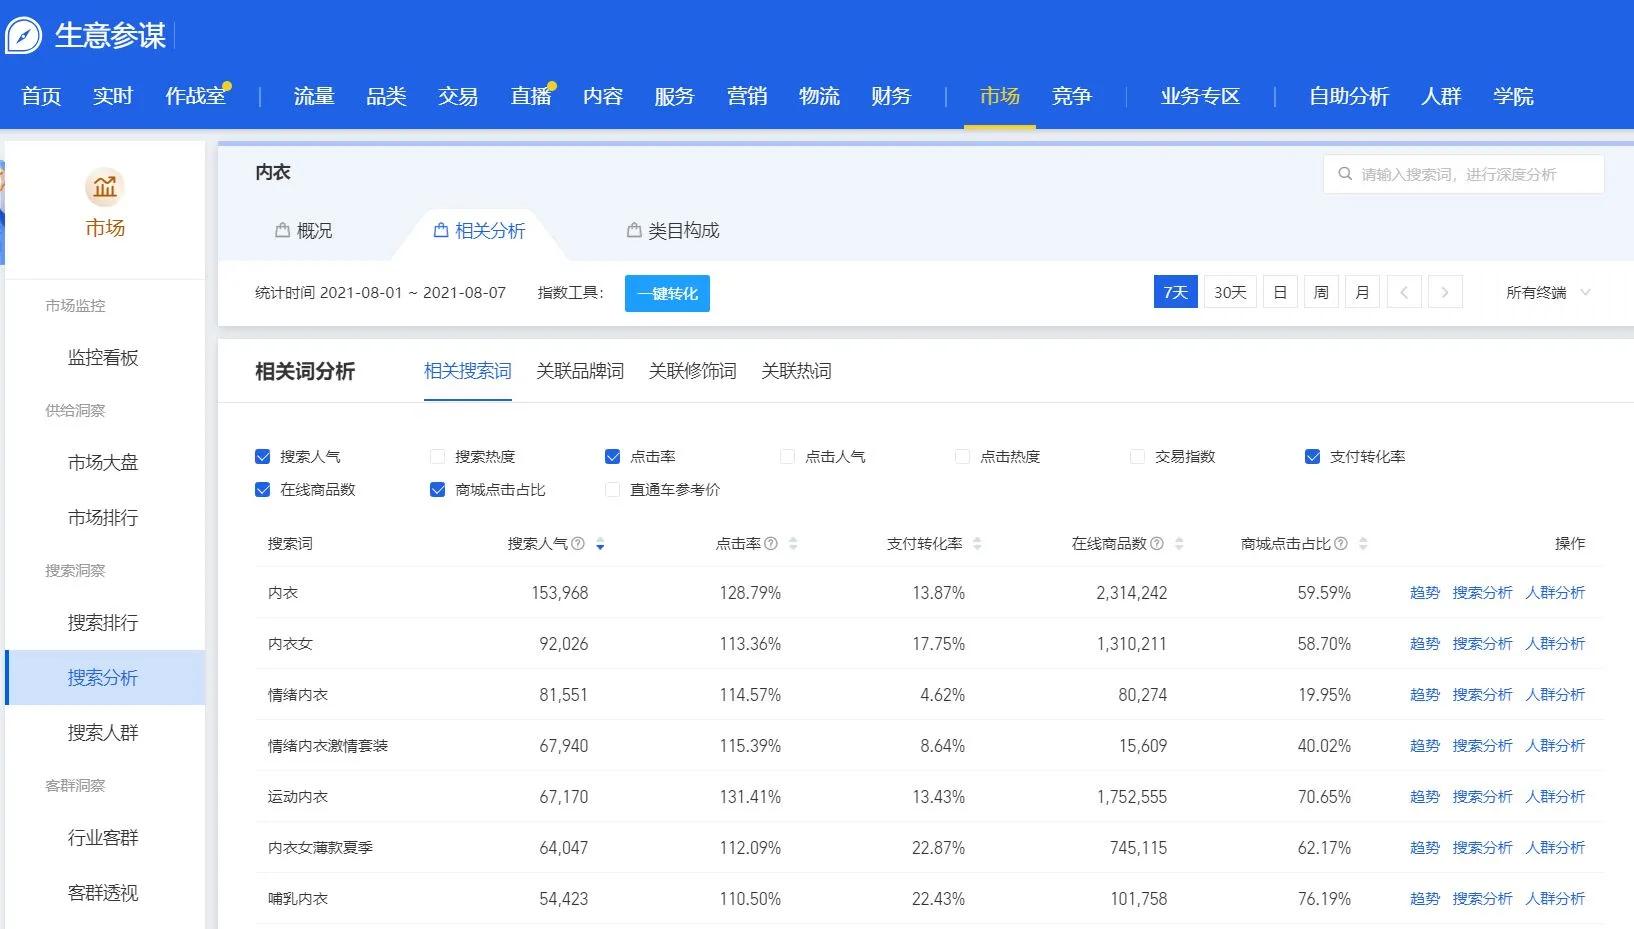
Task: Switch to the 关联品牌词 tab
Action: point(580,371)
